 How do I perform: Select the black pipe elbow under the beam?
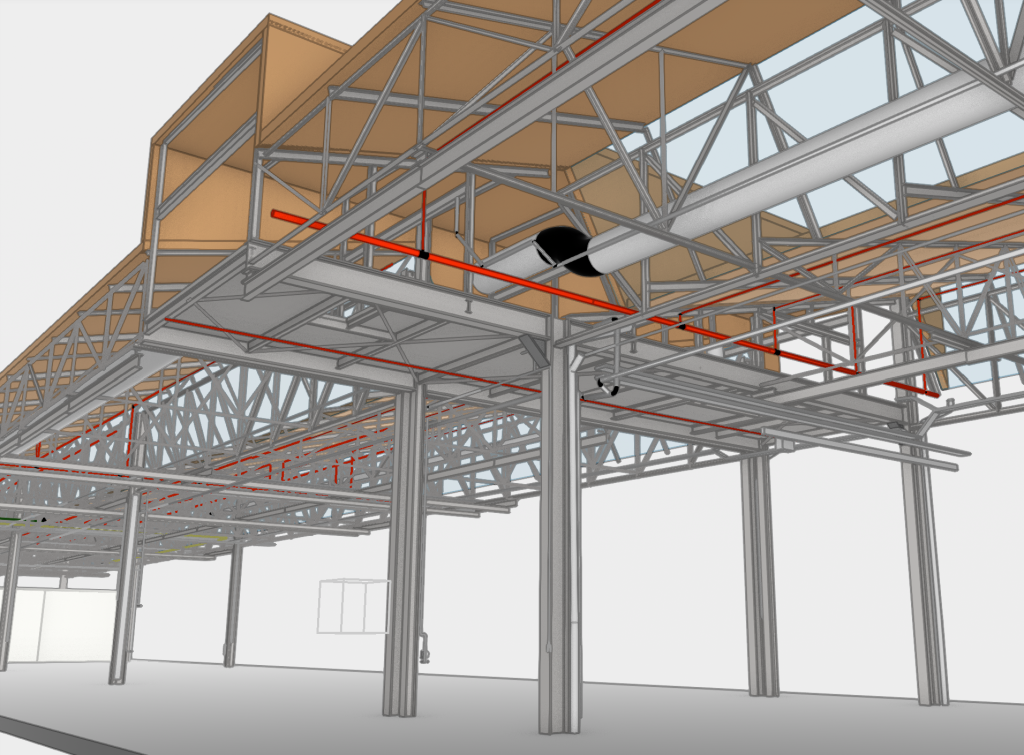point(606,386)
